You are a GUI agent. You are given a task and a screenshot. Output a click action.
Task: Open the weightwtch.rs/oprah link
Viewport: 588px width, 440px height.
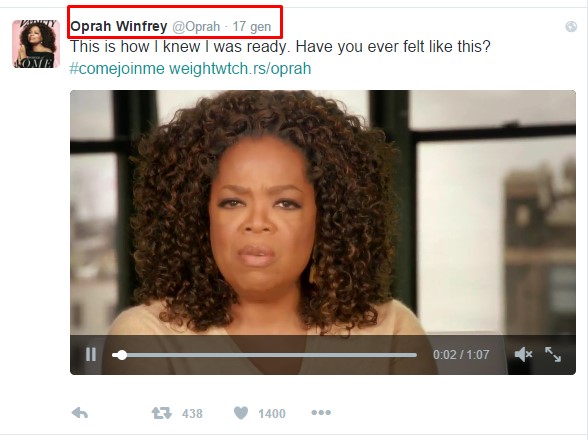click(x=240, y=69)
